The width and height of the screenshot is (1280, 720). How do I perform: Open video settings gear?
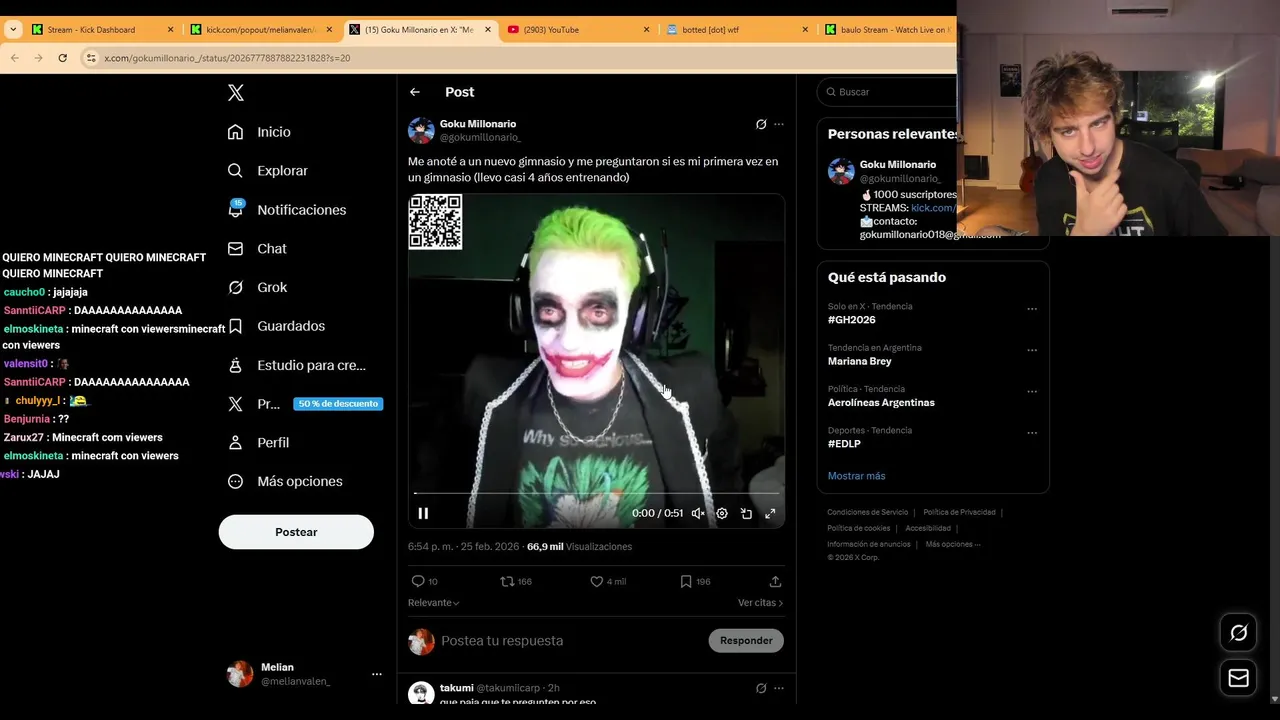(722, 513)
